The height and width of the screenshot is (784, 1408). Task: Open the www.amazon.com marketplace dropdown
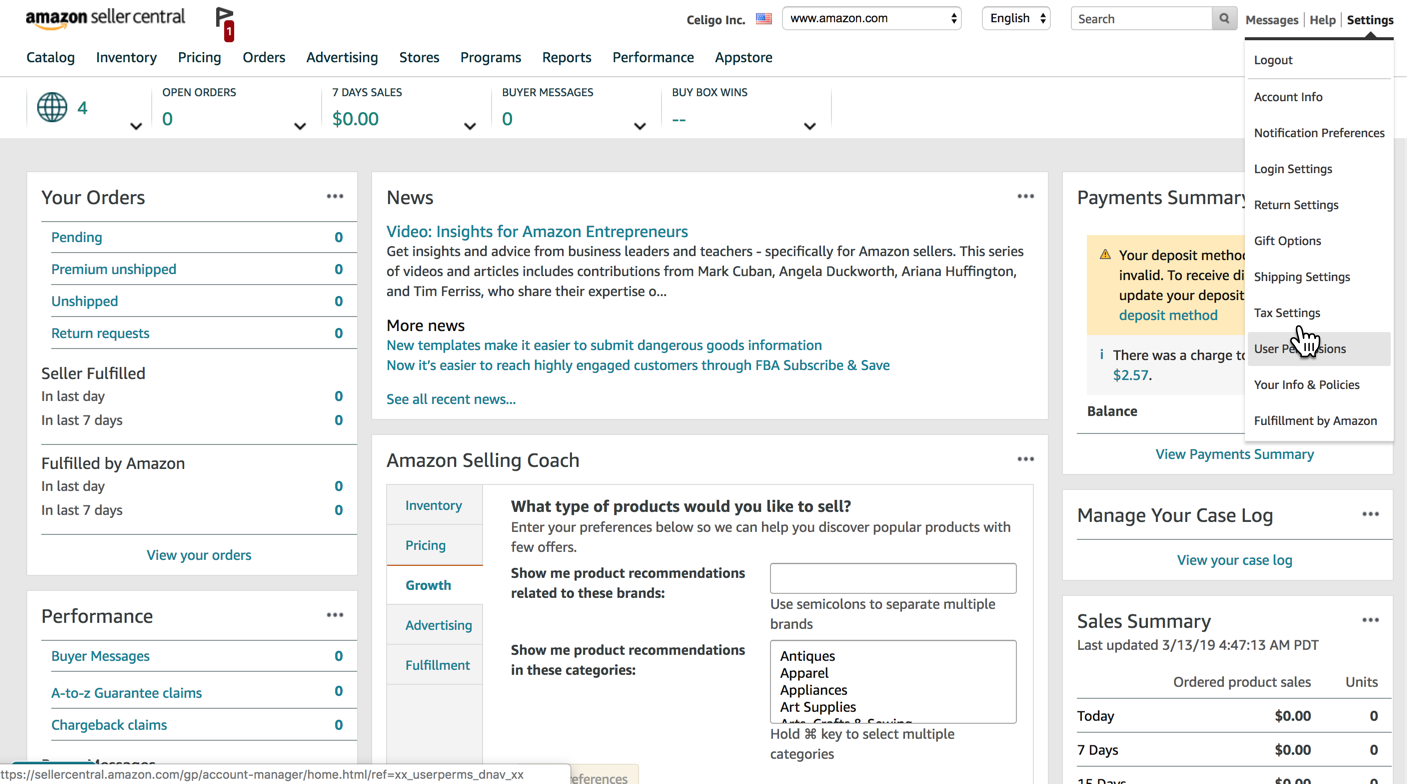[871, 19]
